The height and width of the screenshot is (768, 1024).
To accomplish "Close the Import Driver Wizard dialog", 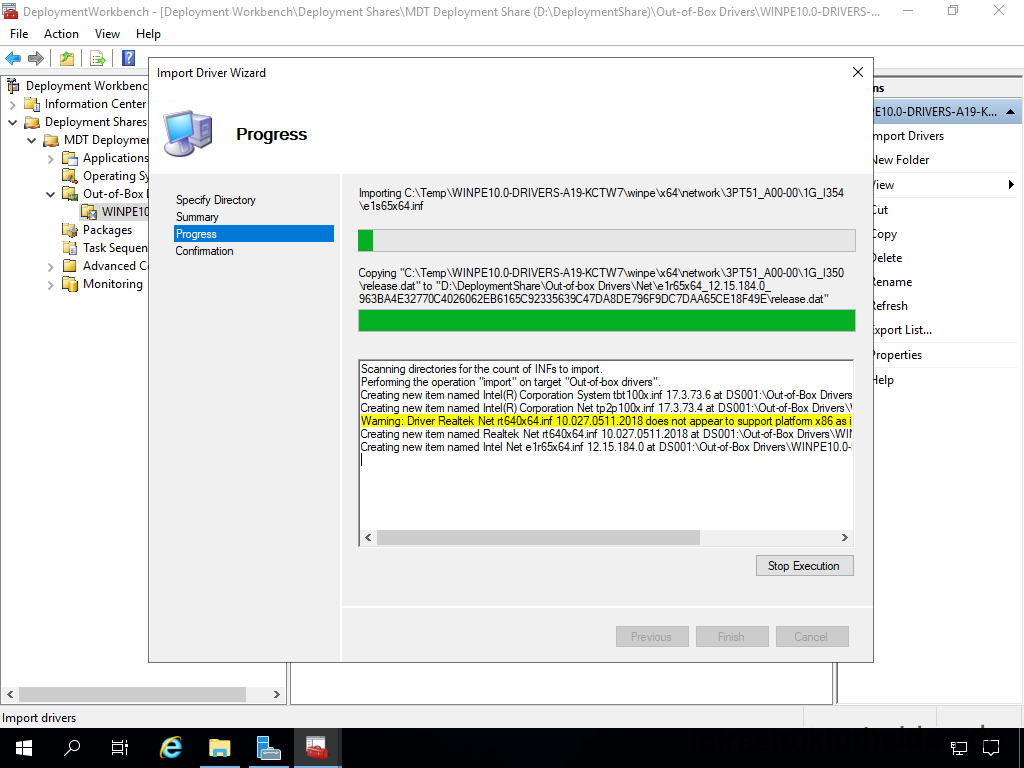I will [858, 72].
